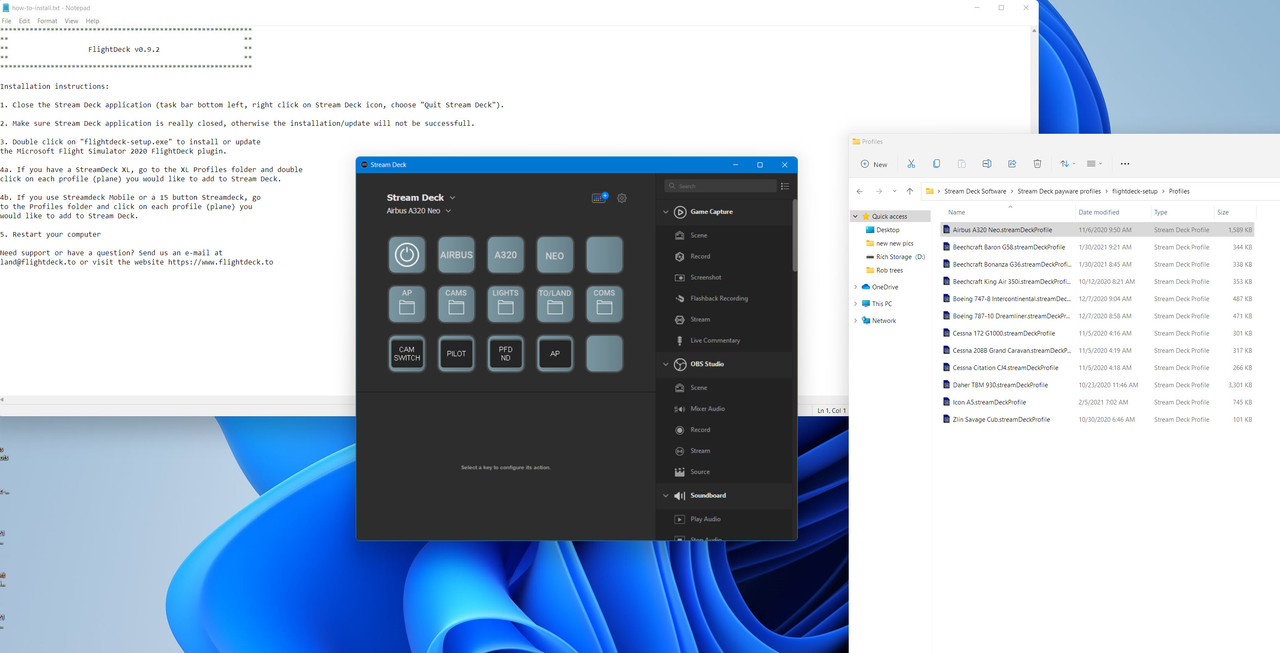The image size is (1280, 653).
Task: Collapse the OBS Studio category
Action: (x=666, y=364)
